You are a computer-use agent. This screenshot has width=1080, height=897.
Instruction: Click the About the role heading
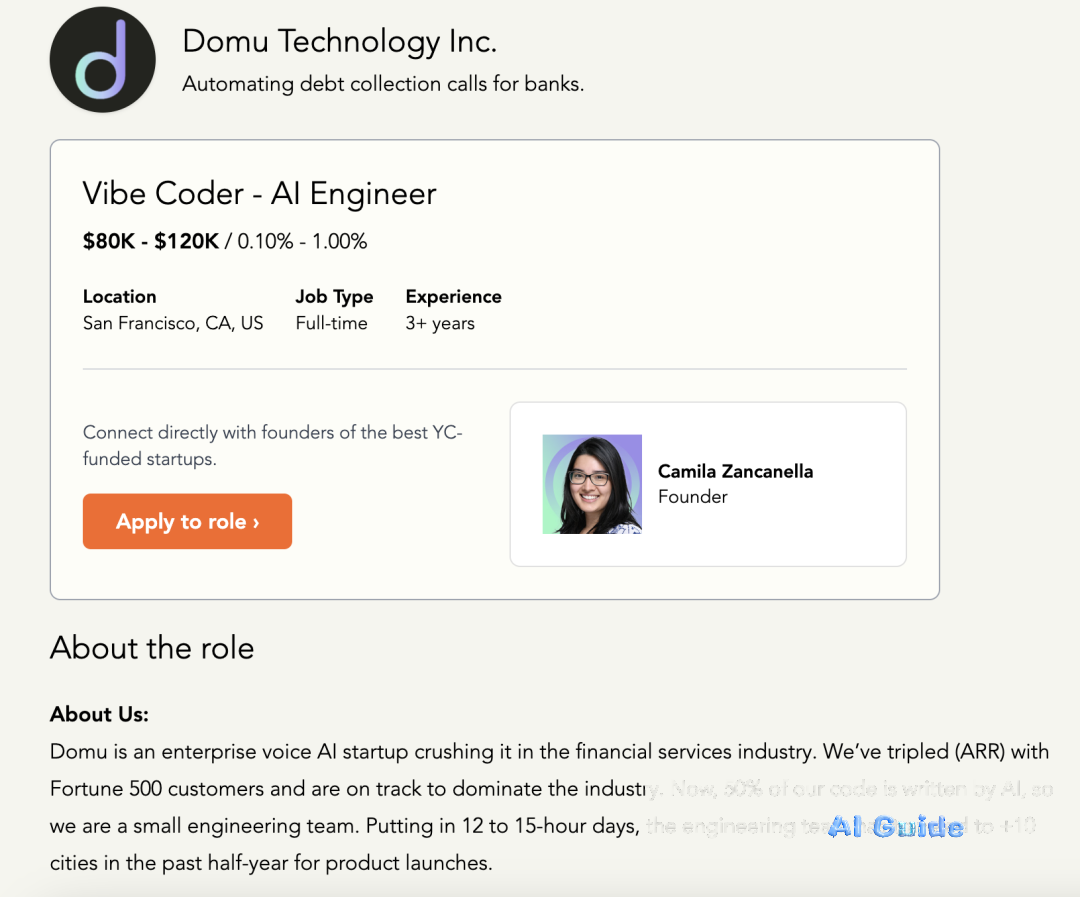click(152, 648)
